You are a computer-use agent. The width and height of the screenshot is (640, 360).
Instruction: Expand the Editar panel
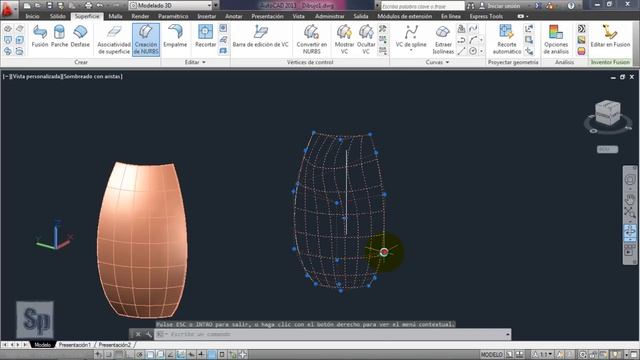click(195, 62)
